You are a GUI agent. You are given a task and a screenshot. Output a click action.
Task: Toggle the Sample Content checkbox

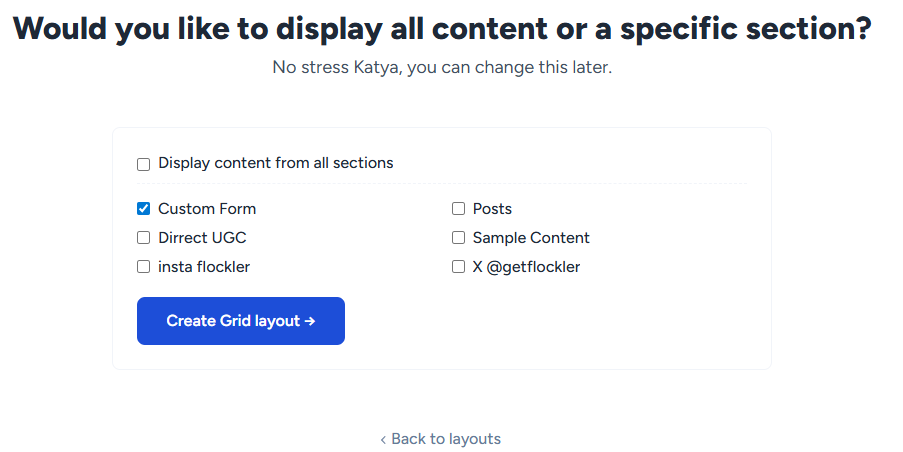[x=458, y=238]
